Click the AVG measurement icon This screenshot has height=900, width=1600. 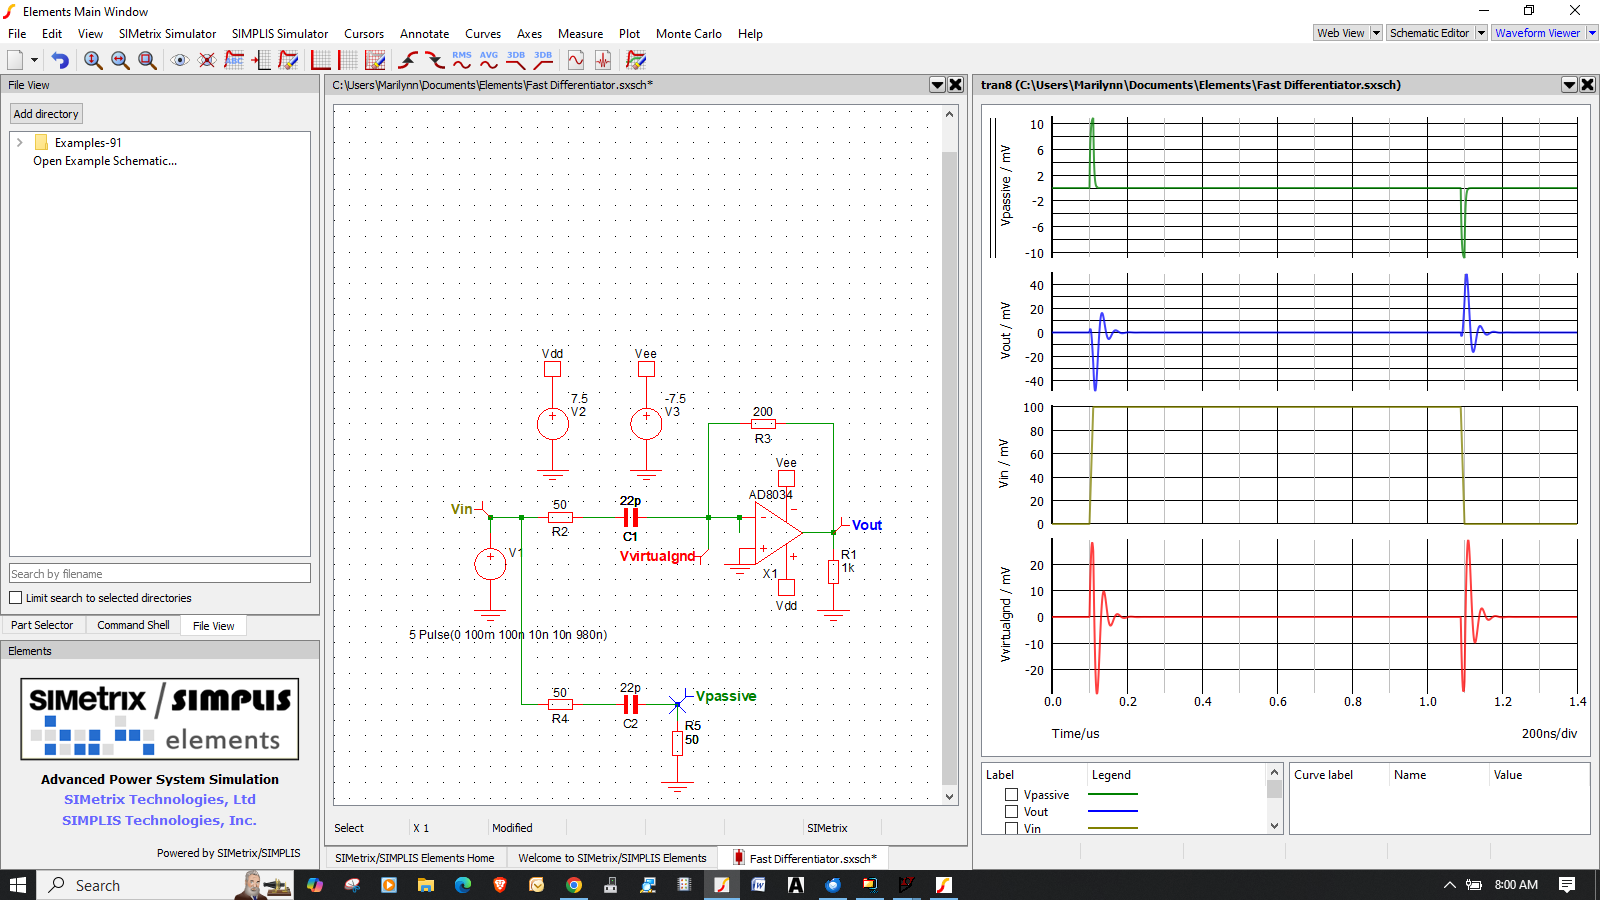489,60
